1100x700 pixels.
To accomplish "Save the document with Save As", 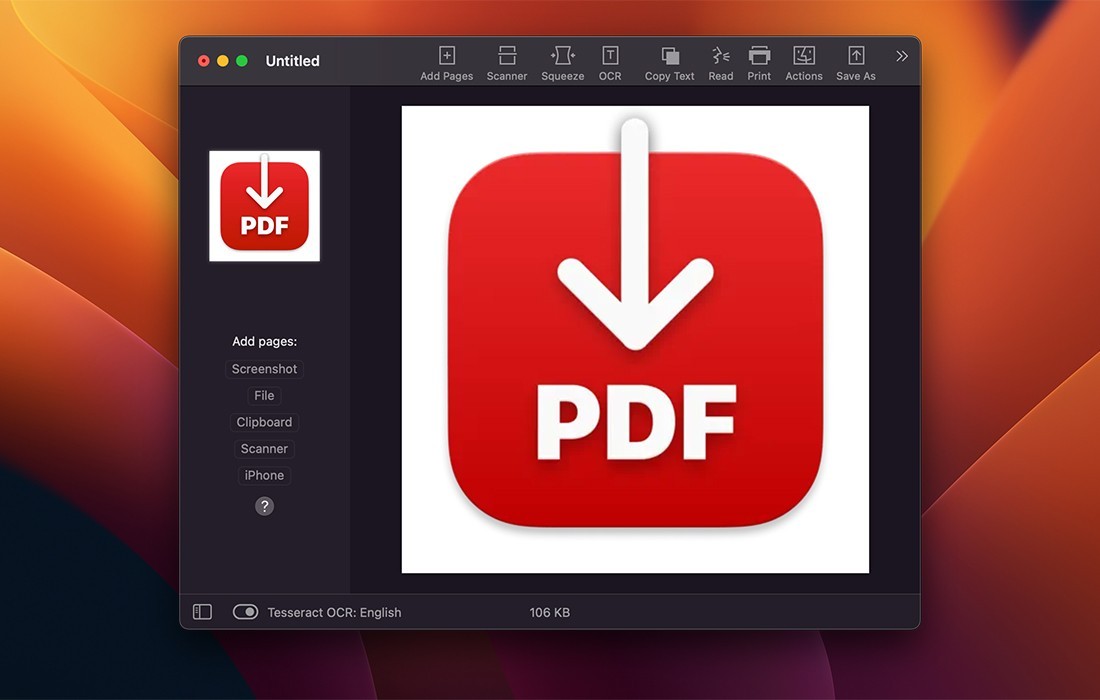I will (855, 62).
